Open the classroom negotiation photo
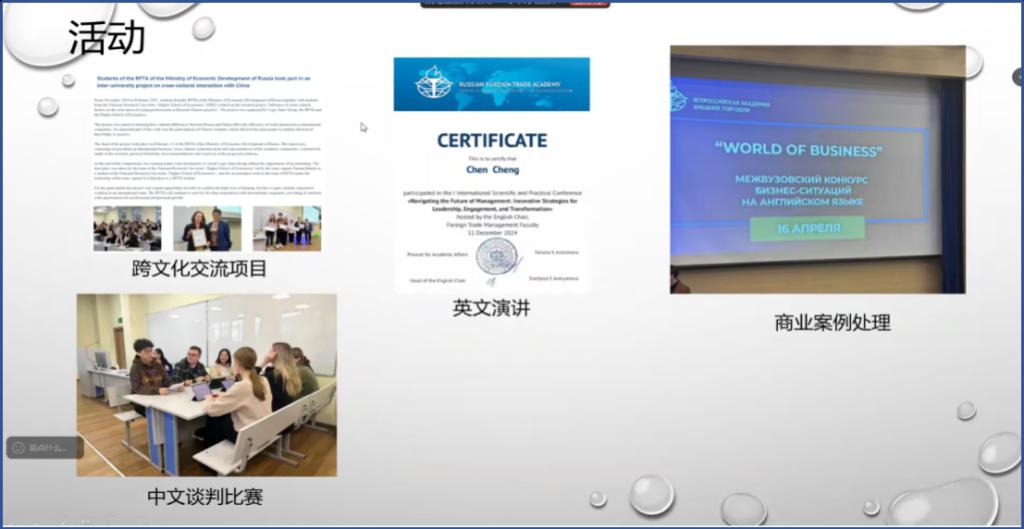Screen dimensions: 1024x529 tap(207, 385)
